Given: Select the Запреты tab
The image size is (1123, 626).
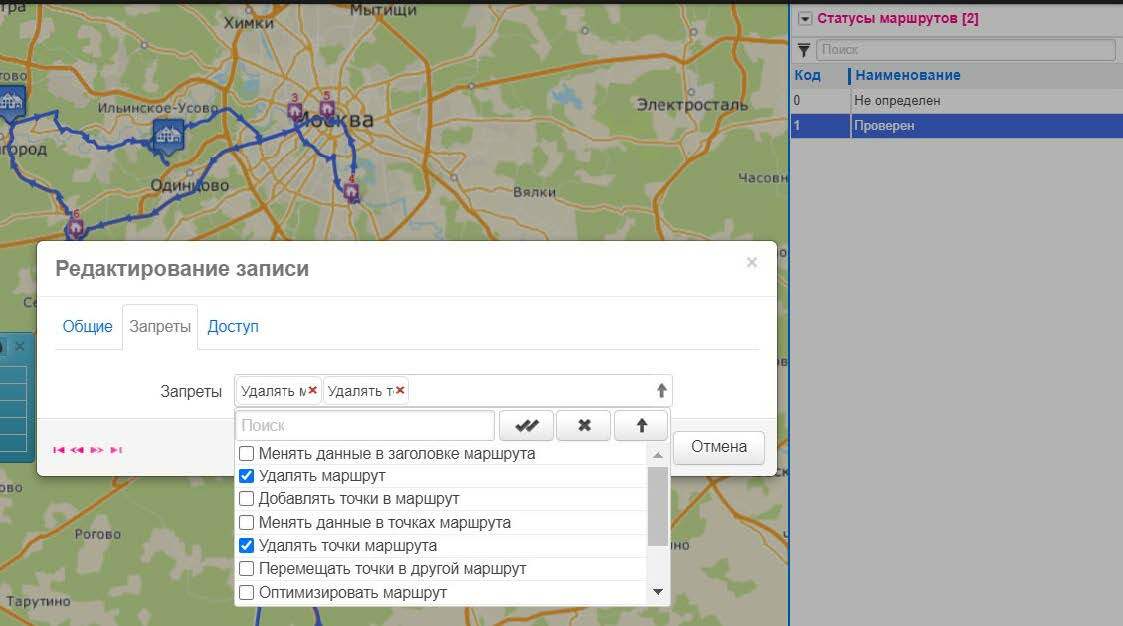Looking at the screenshot, I should point(160,327).
